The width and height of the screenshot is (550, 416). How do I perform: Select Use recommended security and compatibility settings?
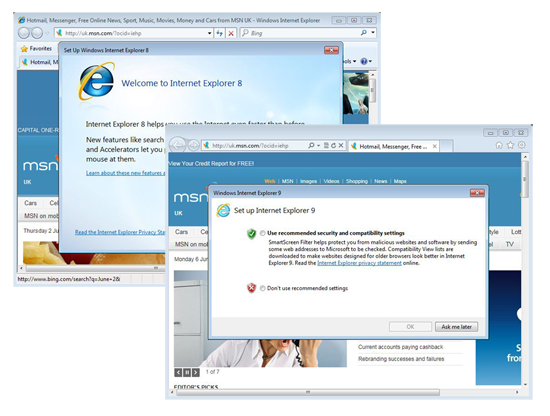tap(263, 233)
